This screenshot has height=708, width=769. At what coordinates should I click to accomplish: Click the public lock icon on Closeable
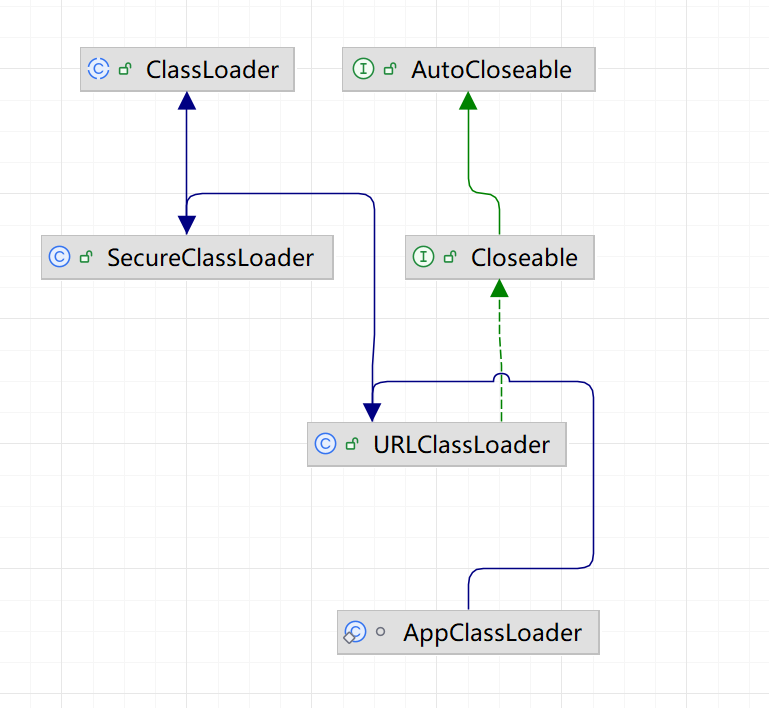point(450,257)
